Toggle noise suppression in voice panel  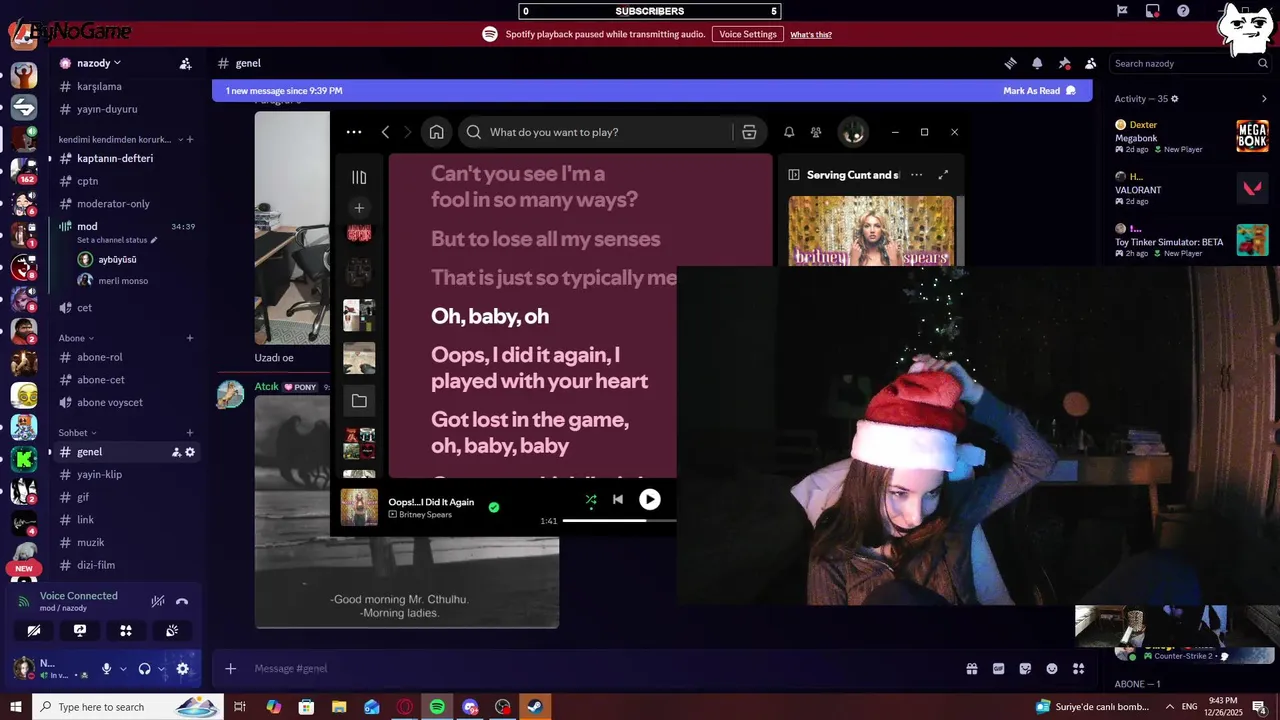157,601
